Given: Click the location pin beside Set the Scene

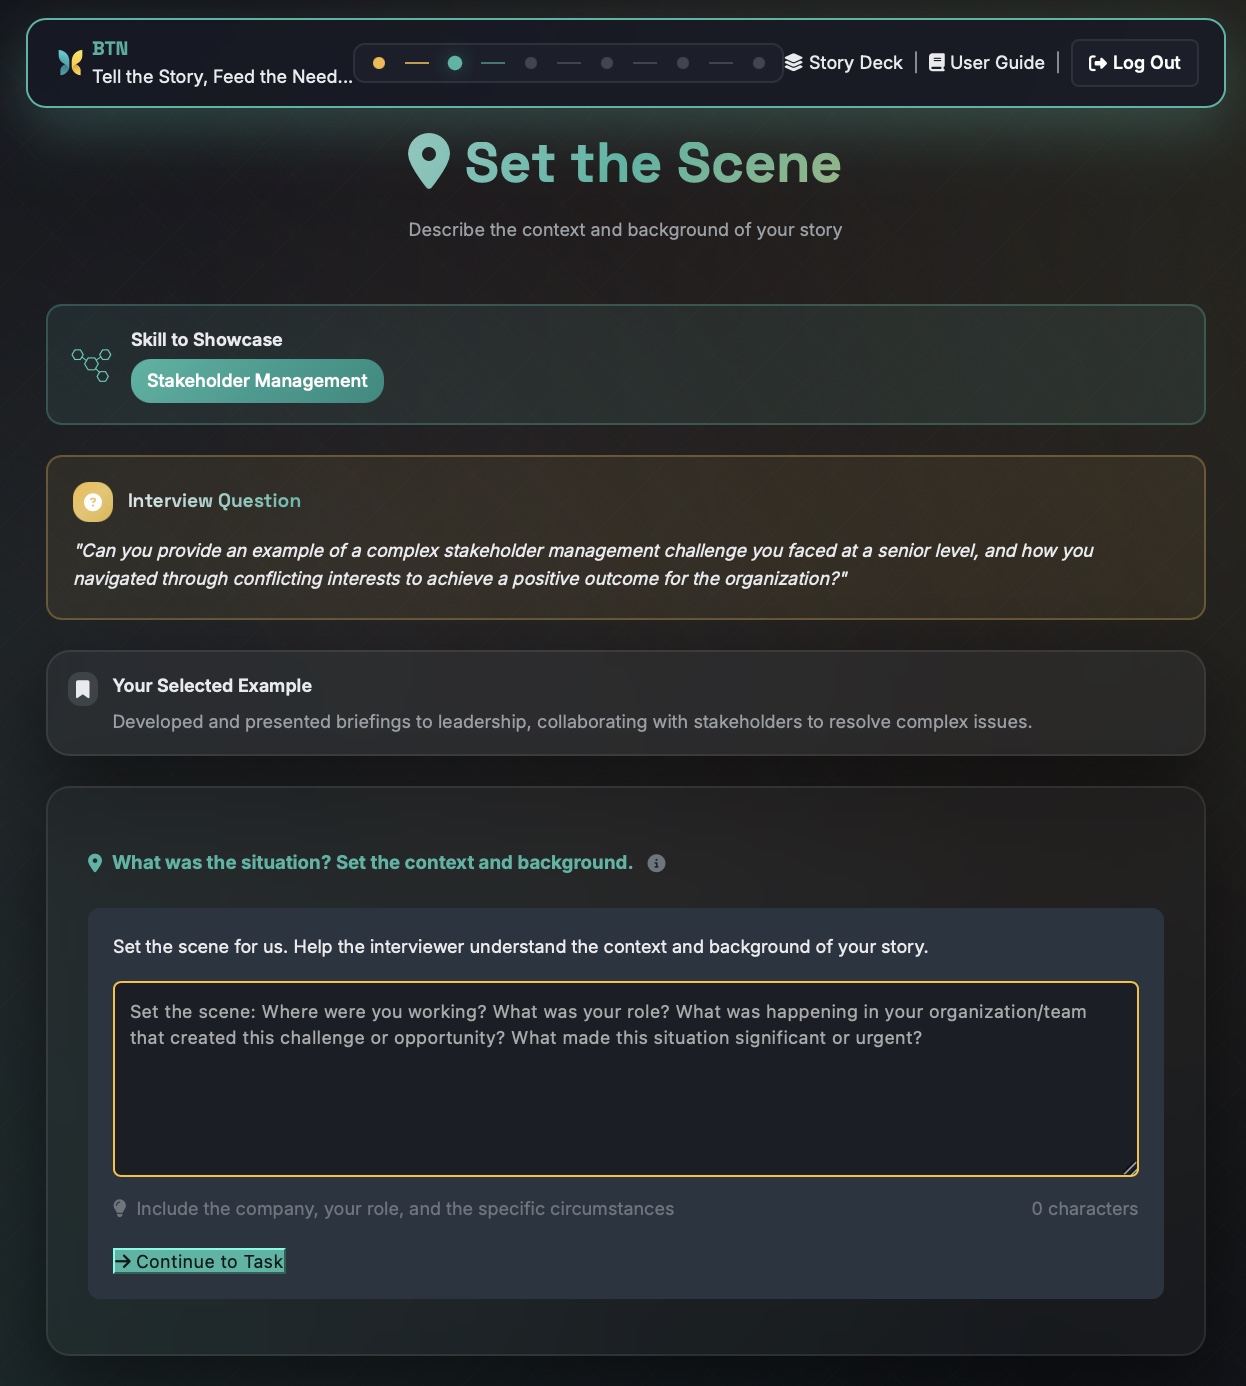Looking at the screenshot, I should coord(429,160).
